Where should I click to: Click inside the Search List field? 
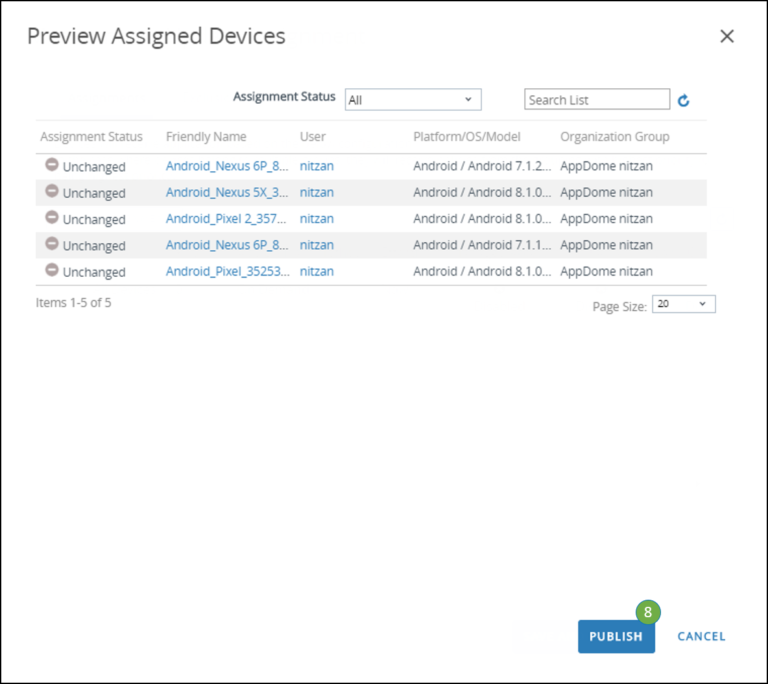click(x=596, y=100)
